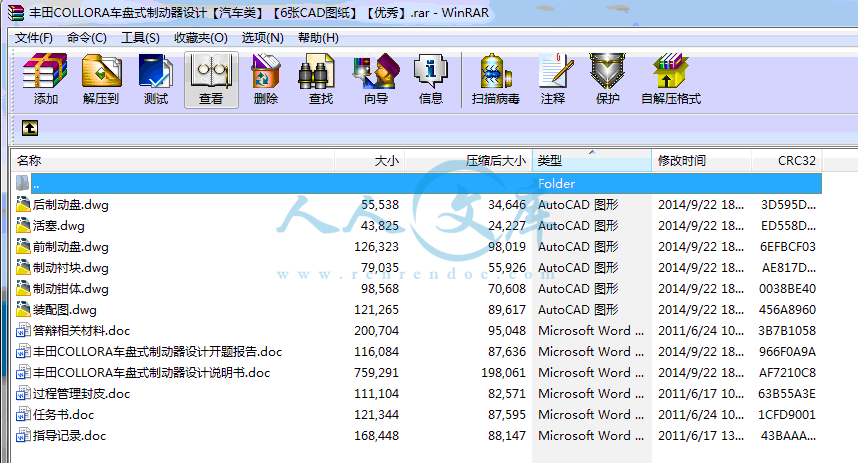Click the 查找 (Find) binoculars icon
The image size is (858, 463).
click(316, 71)
